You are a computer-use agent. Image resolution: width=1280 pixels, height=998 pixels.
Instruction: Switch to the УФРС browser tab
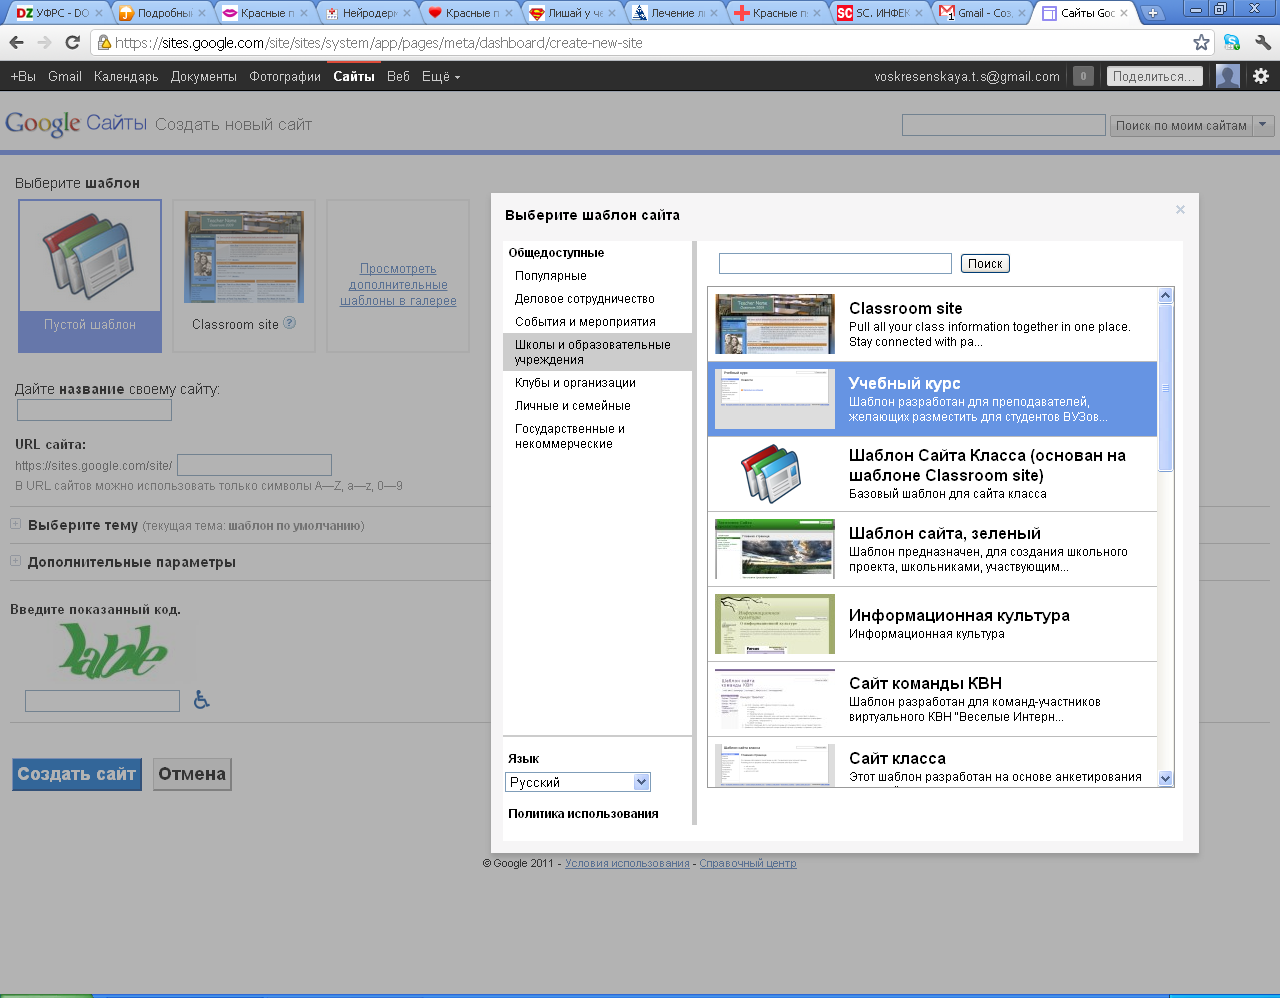pos(59,13)
